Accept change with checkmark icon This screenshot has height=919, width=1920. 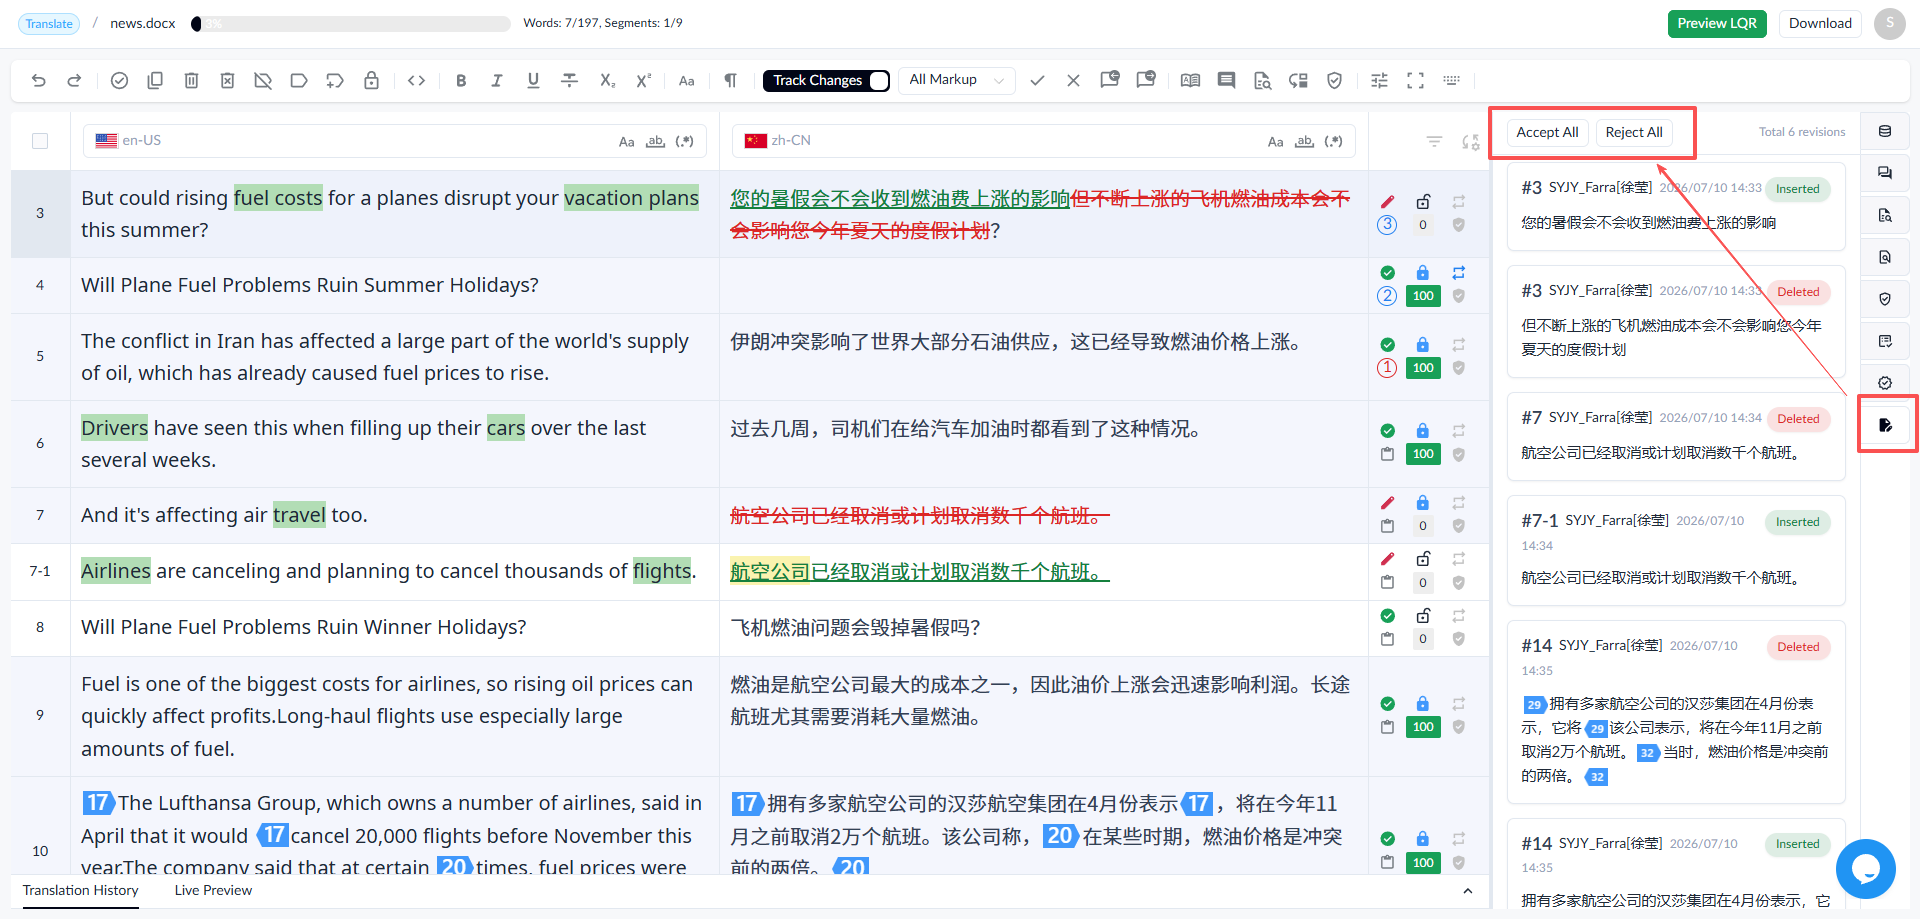(x=1037, y=81)
